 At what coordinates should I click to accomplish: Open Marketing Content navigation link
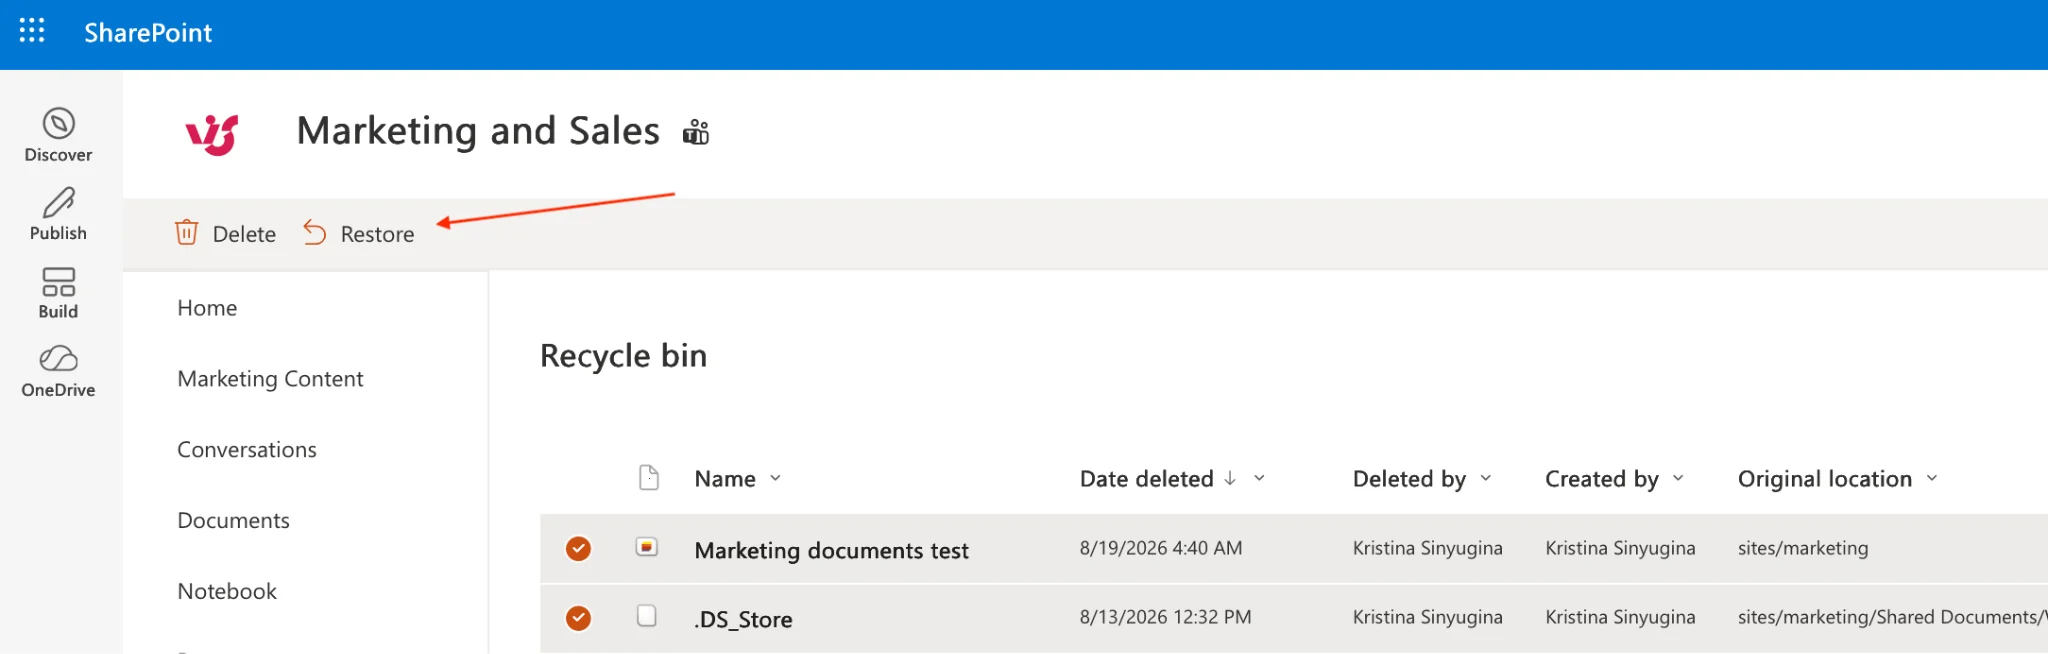(270, 379)
